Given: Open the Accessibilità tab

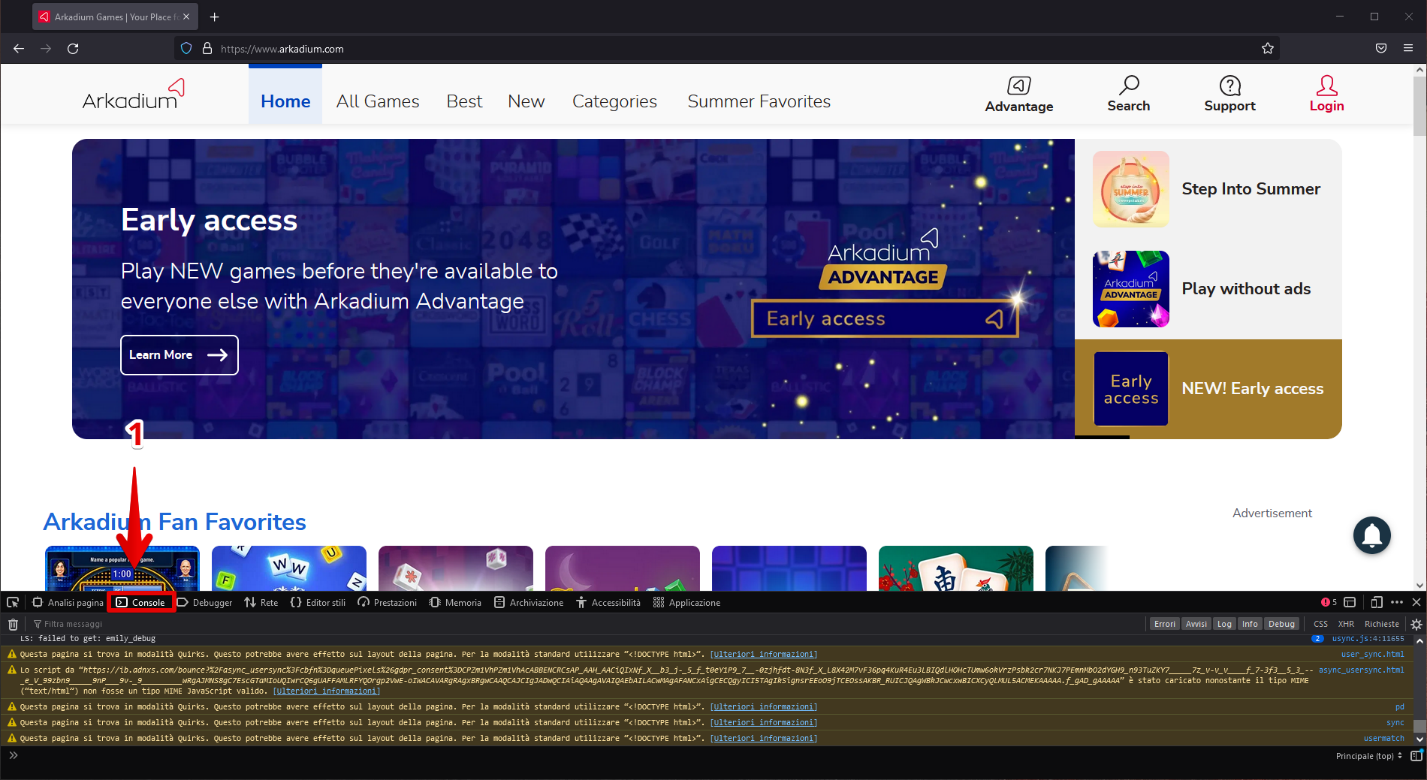Looking at the screenshot, I should tap(608, 603).
